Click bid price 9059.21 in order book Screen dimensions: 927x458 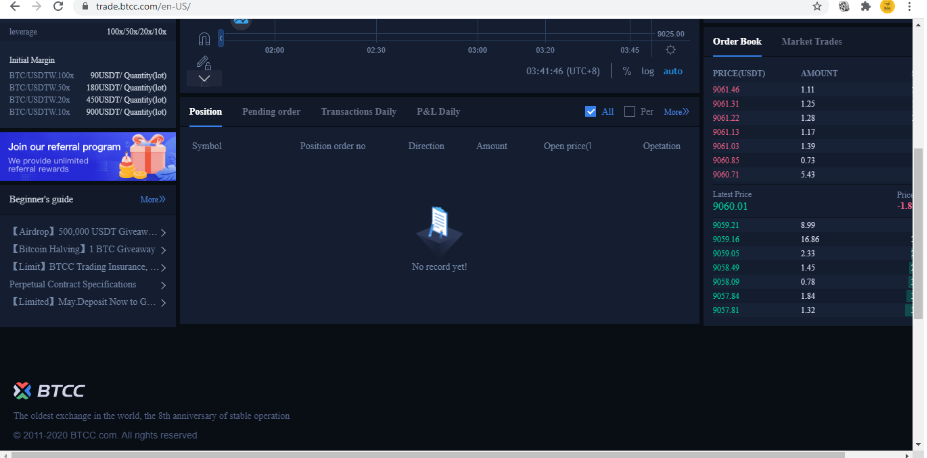point(726,225)
